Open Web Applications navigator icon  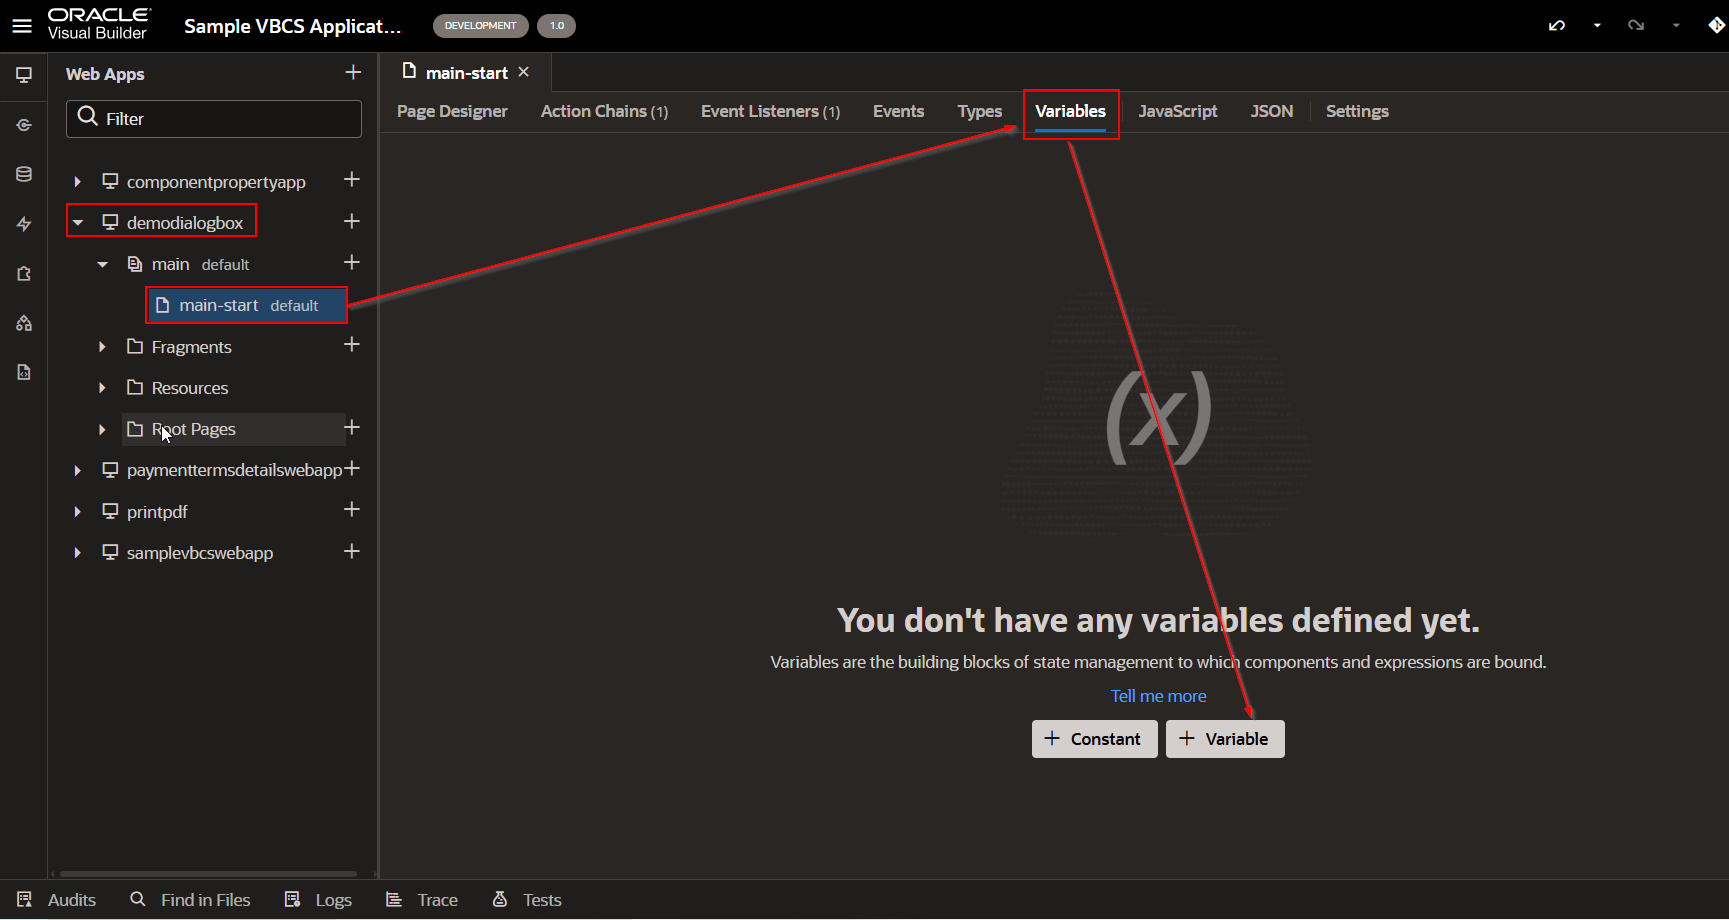24,75
